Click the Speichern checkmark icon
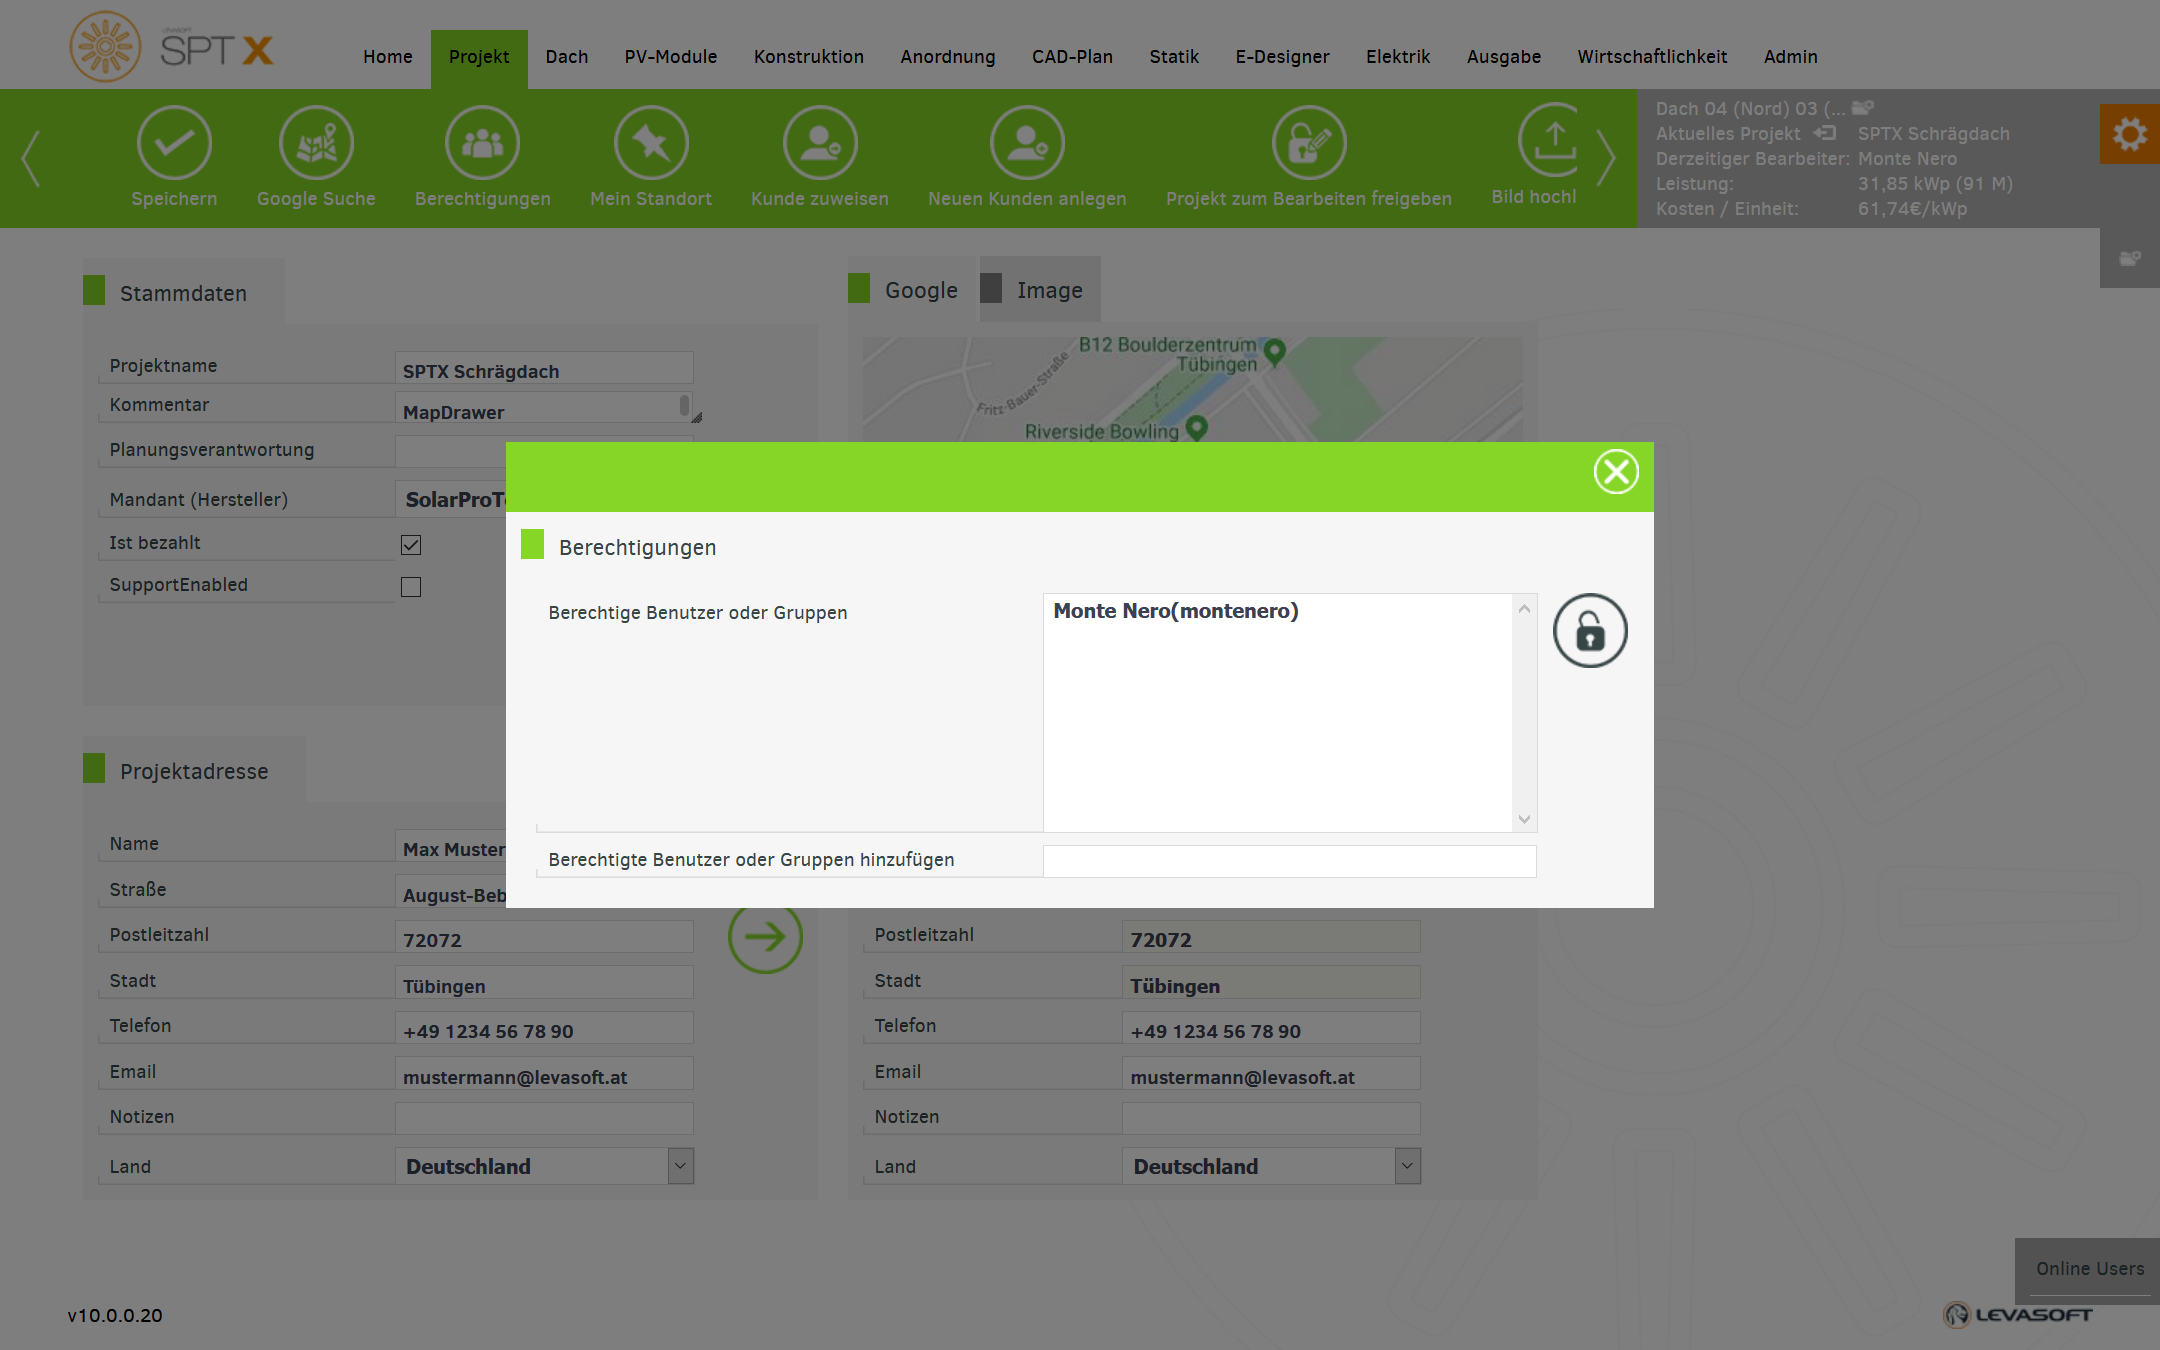 point(174,144)
